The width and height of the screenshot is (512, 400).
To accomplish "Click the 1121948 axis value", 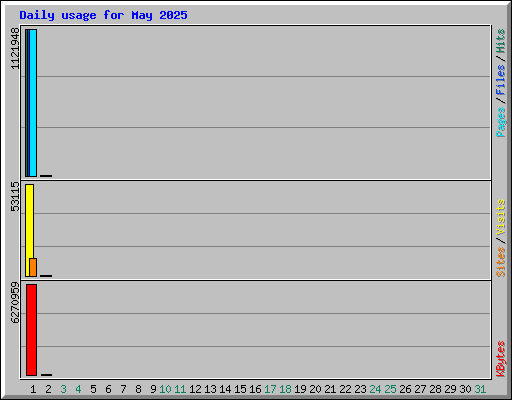I will (15, 49).
